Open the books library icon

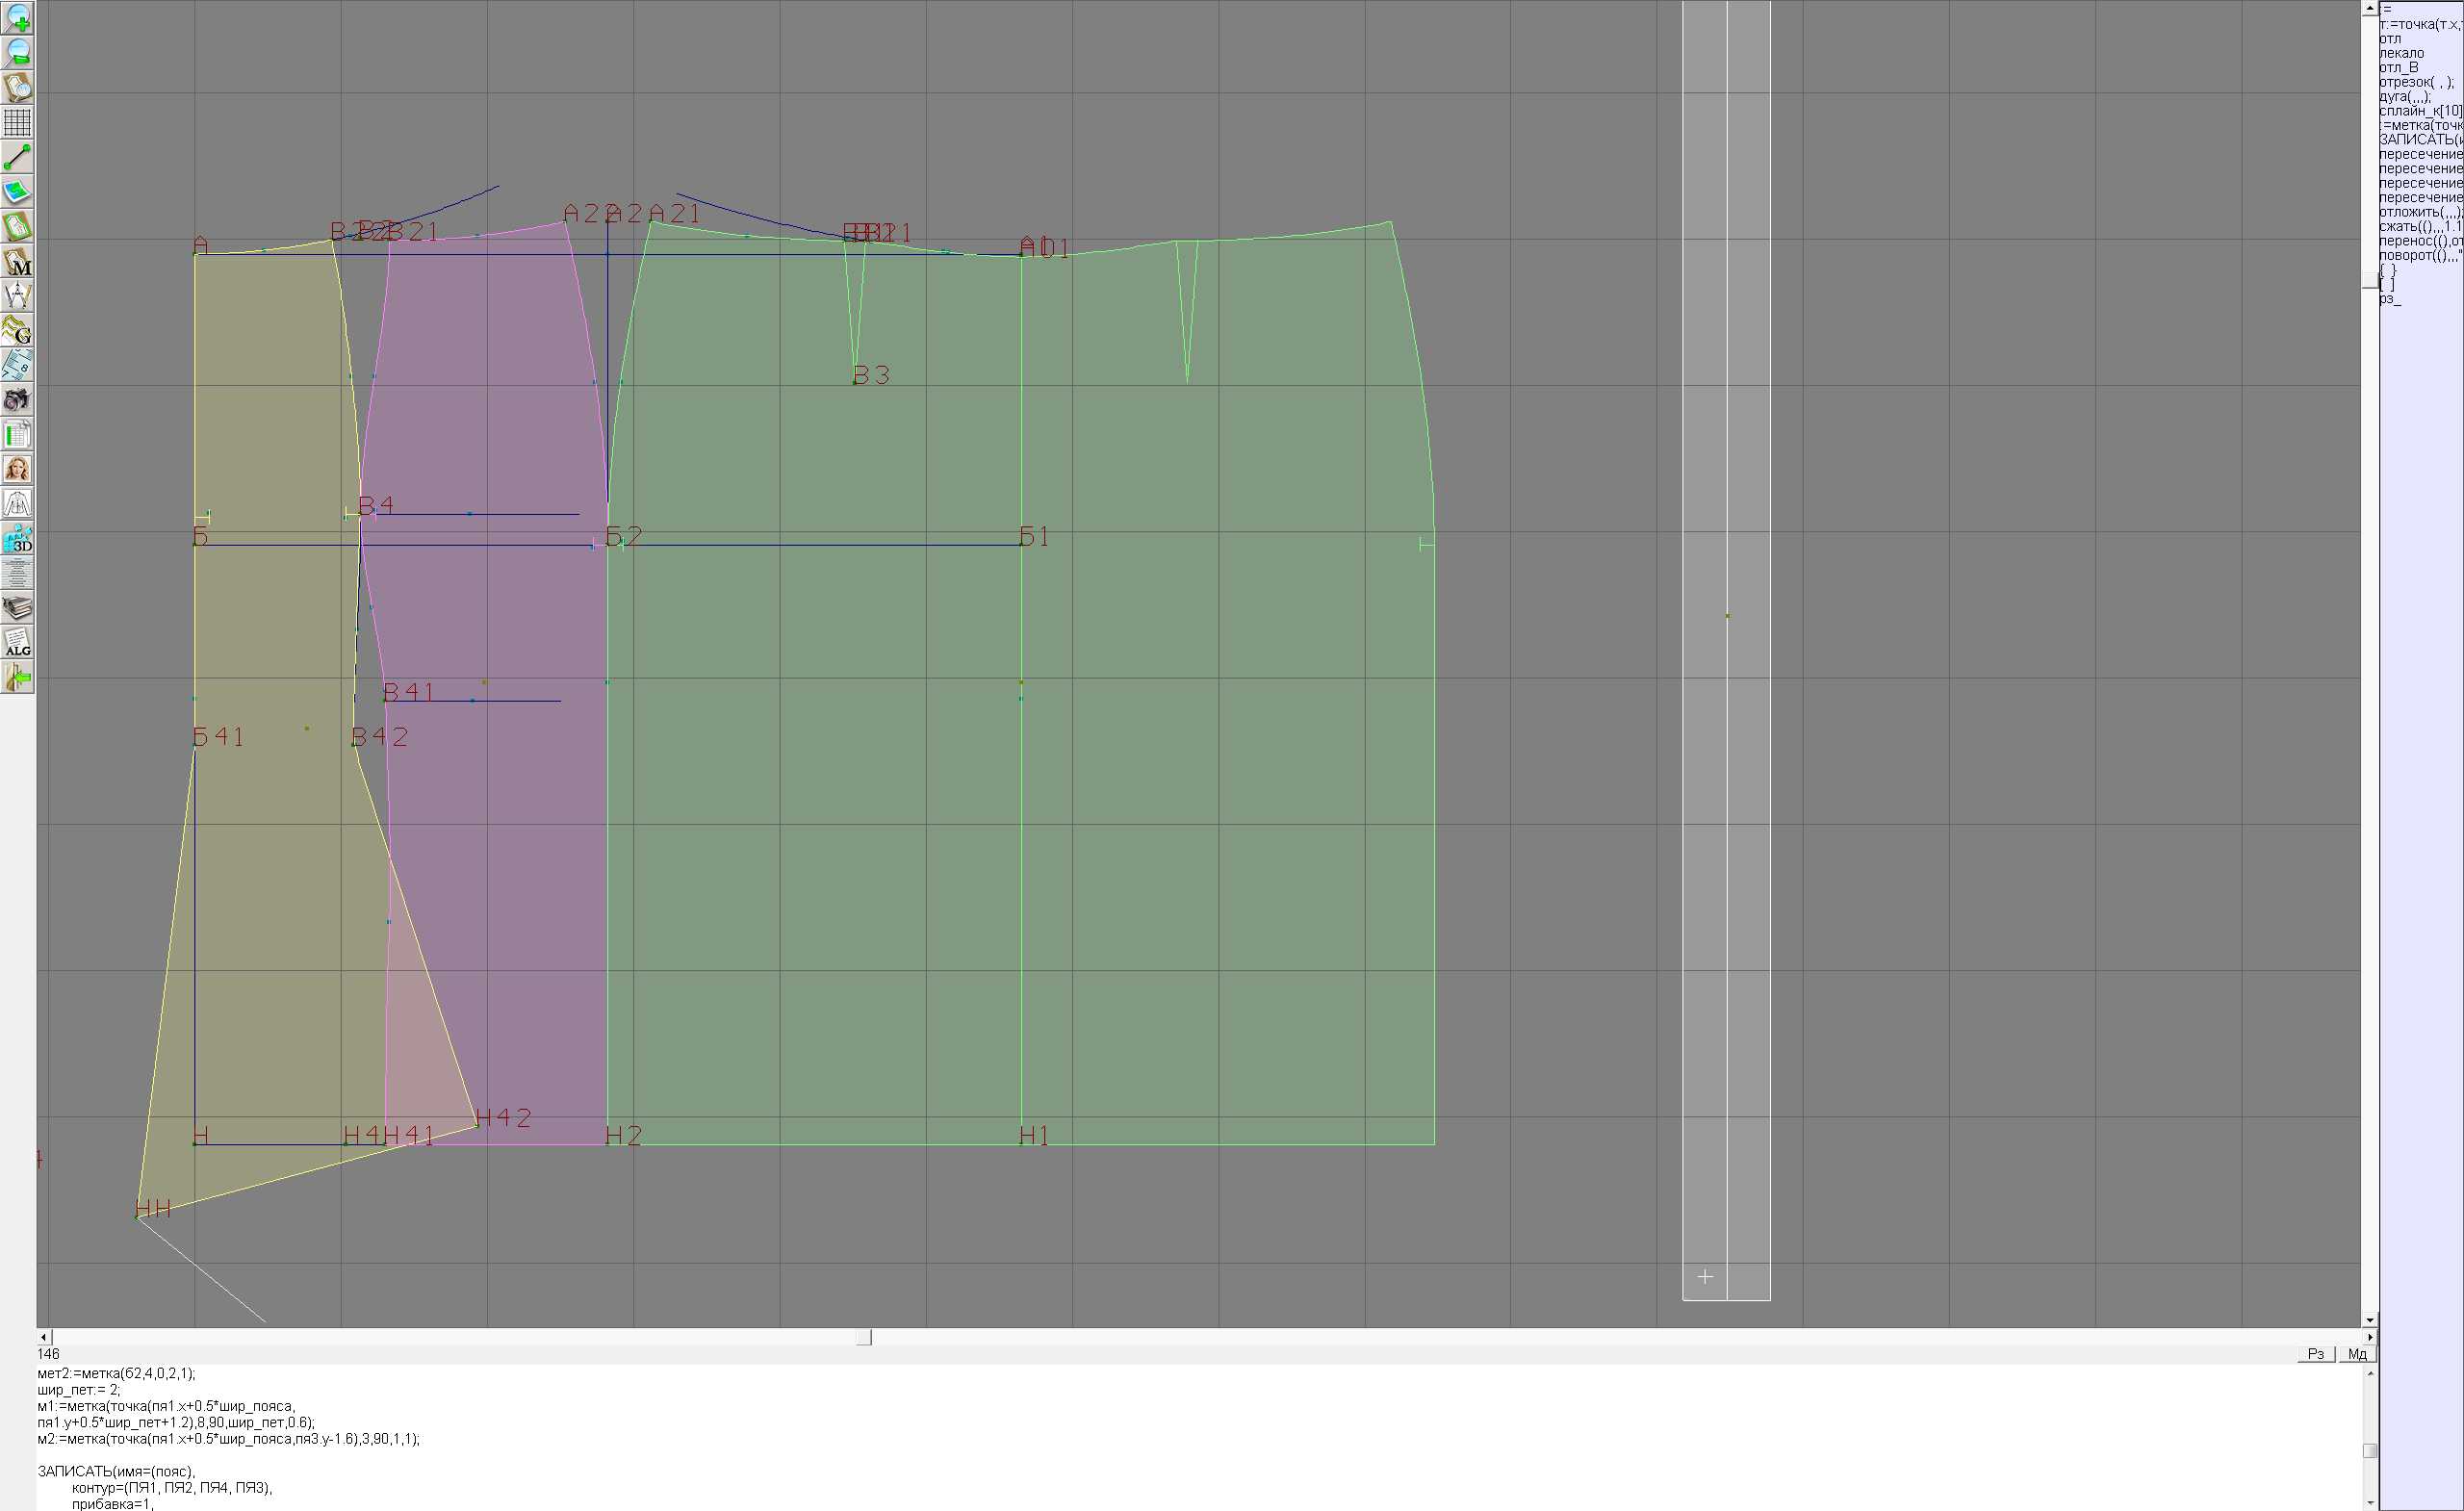[17, 608]
